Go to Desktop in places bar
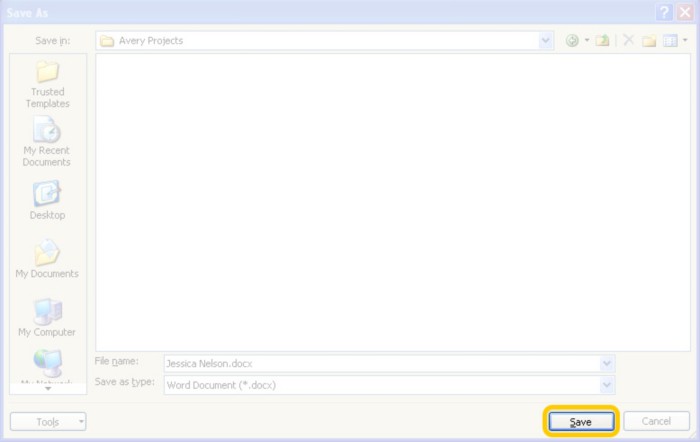 47,200
